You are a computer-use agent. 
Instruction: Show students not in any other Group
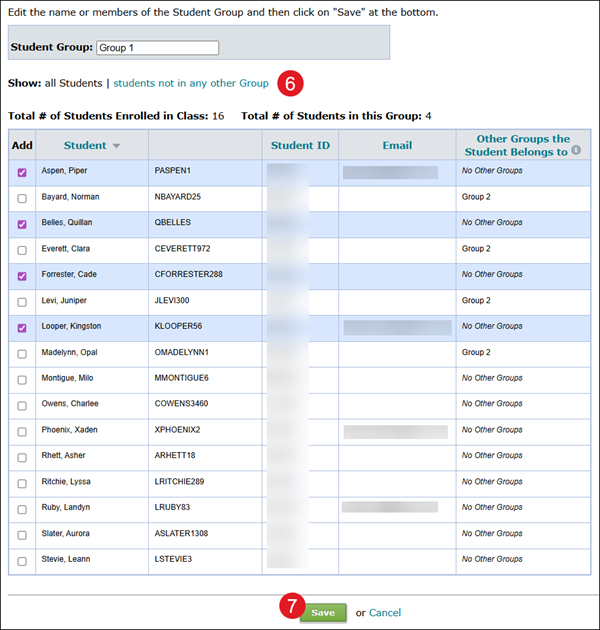(191, 83)
